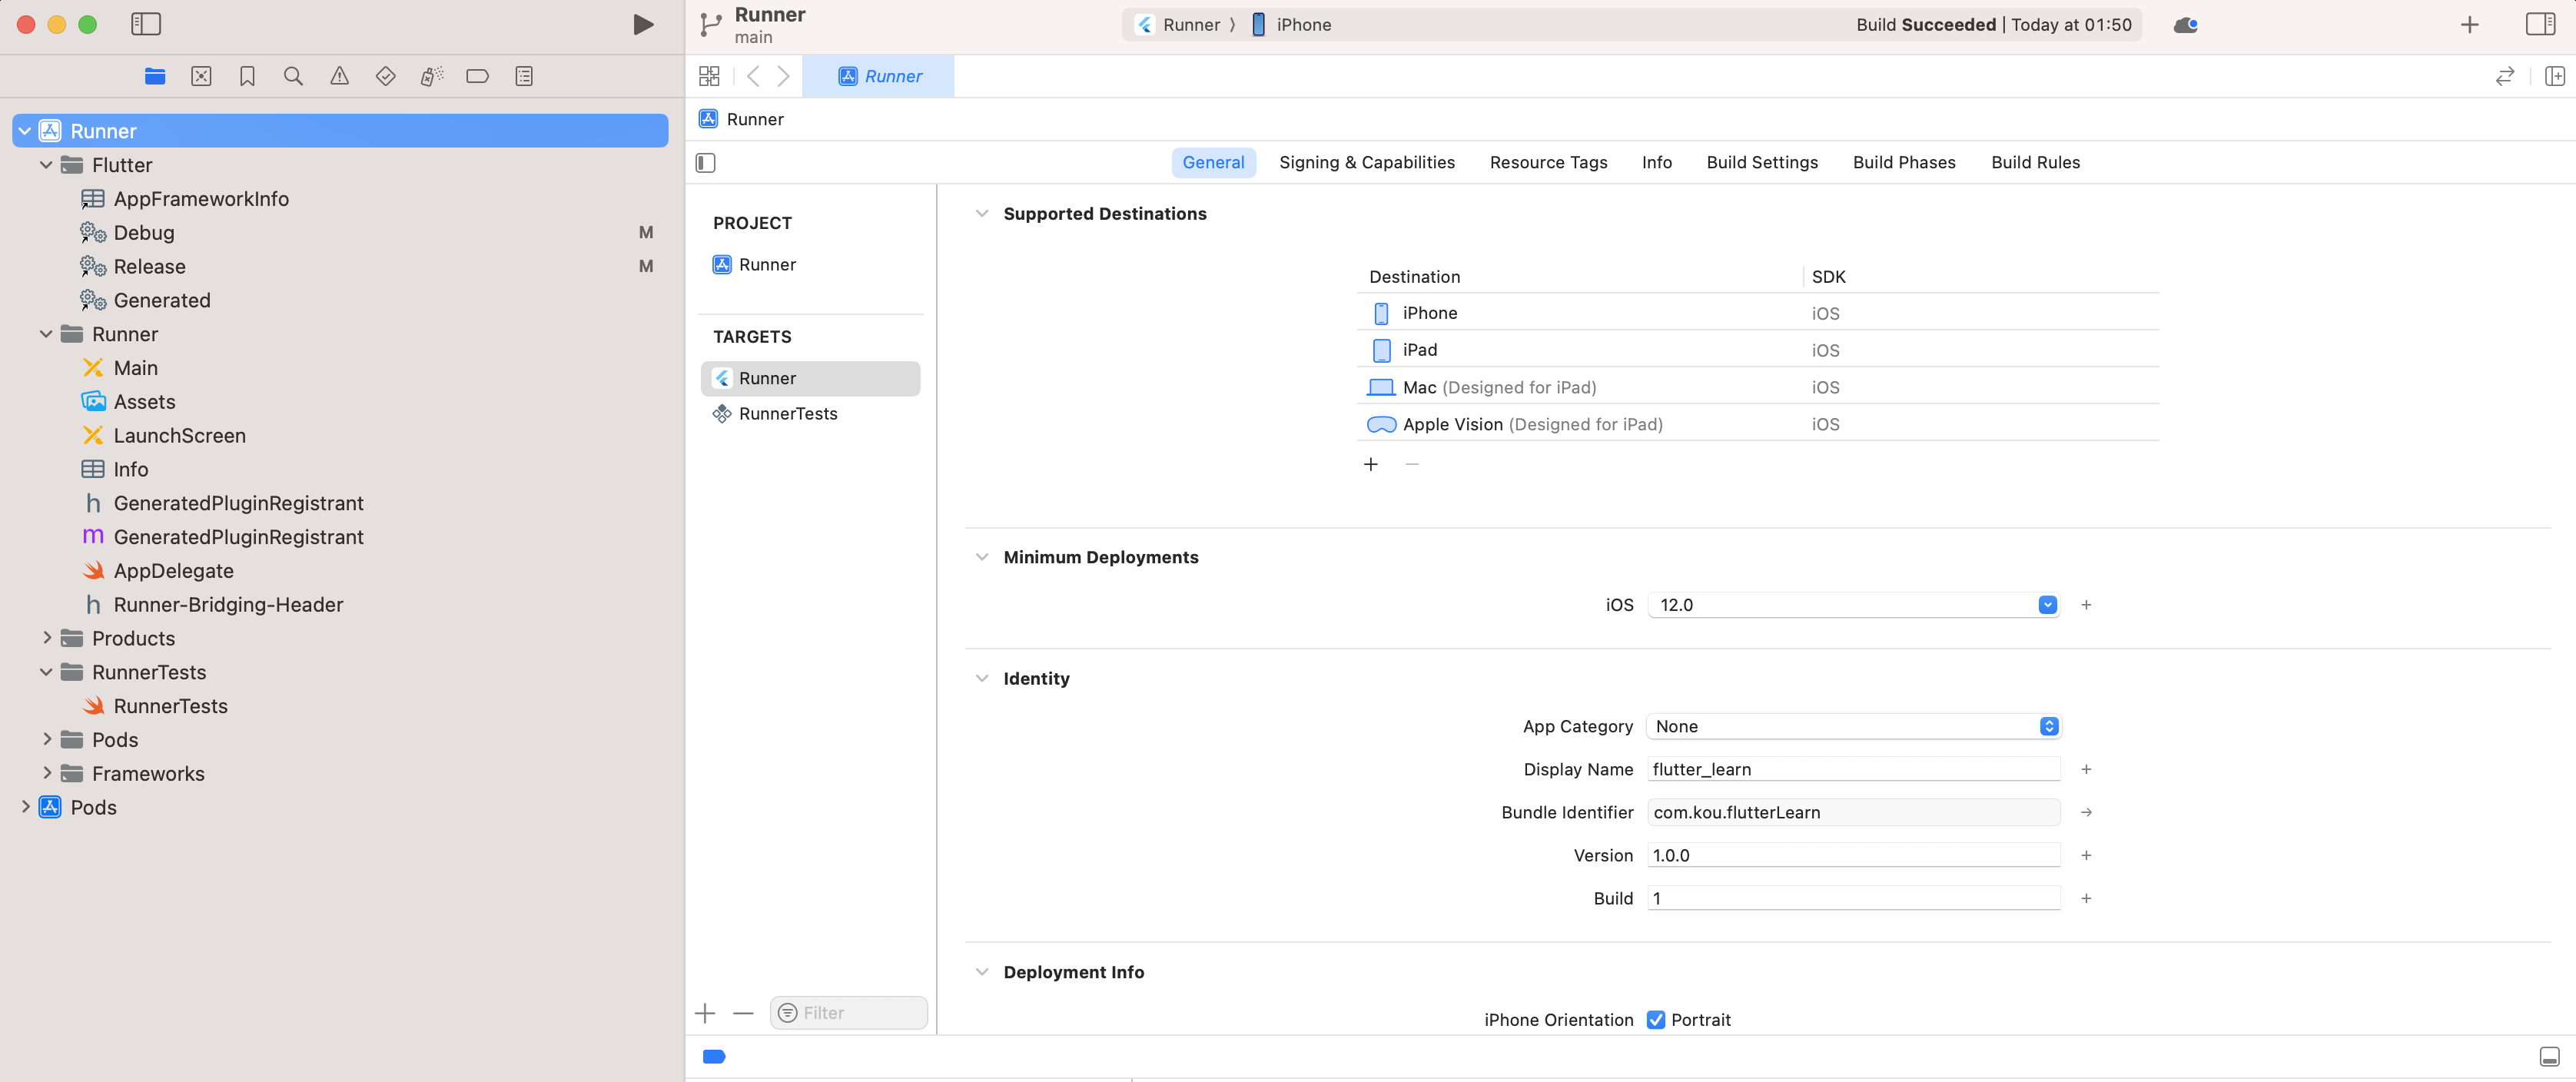Open the iOS minimum deployment dropdown

point(2047,604)
